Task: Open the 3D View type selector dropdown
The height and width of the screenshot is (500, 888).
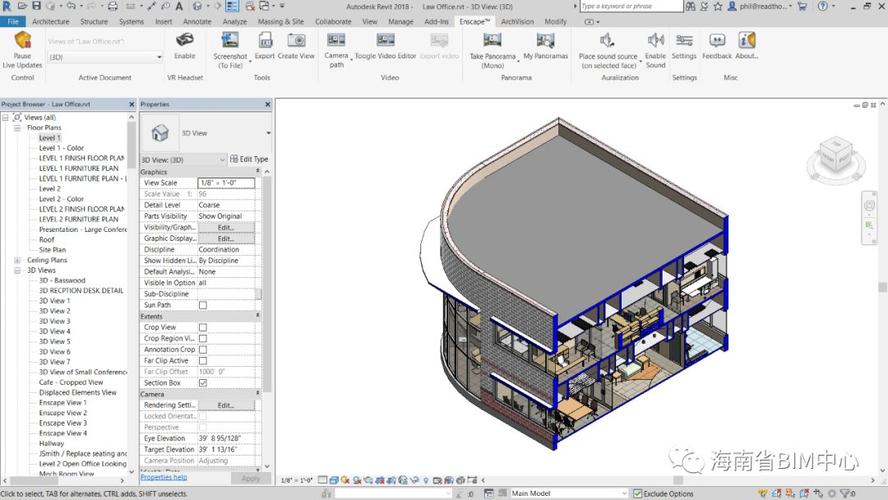Action: point(268,132)
